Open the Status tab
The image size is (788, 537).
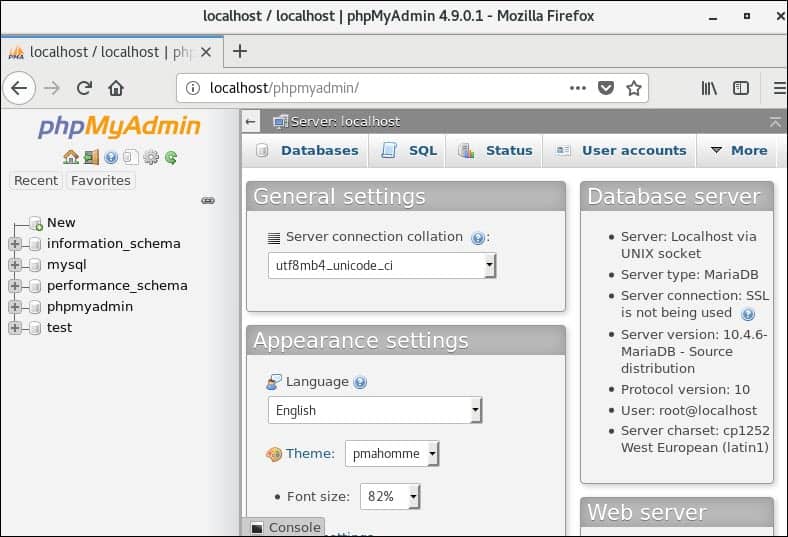click(496, 151)
